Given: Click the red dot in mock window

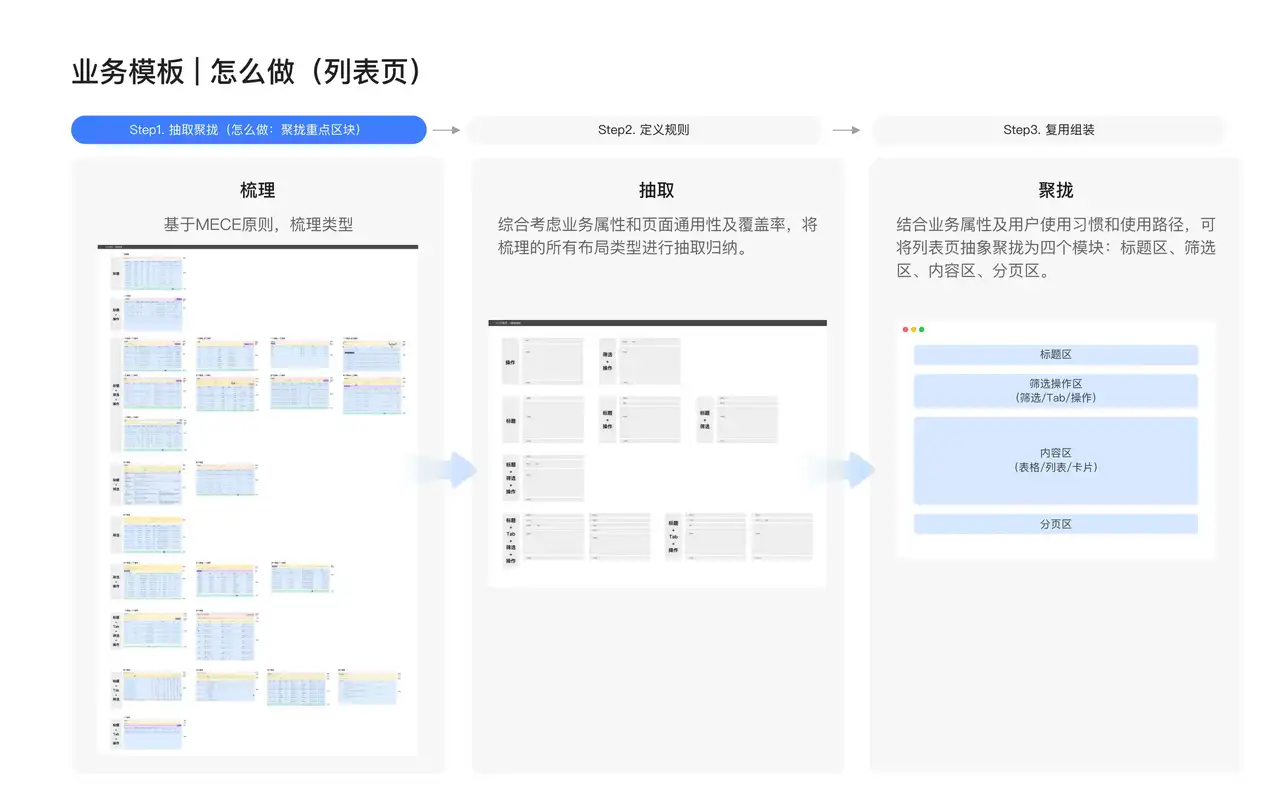Looking at the screenshot, I should pos(905,329).
